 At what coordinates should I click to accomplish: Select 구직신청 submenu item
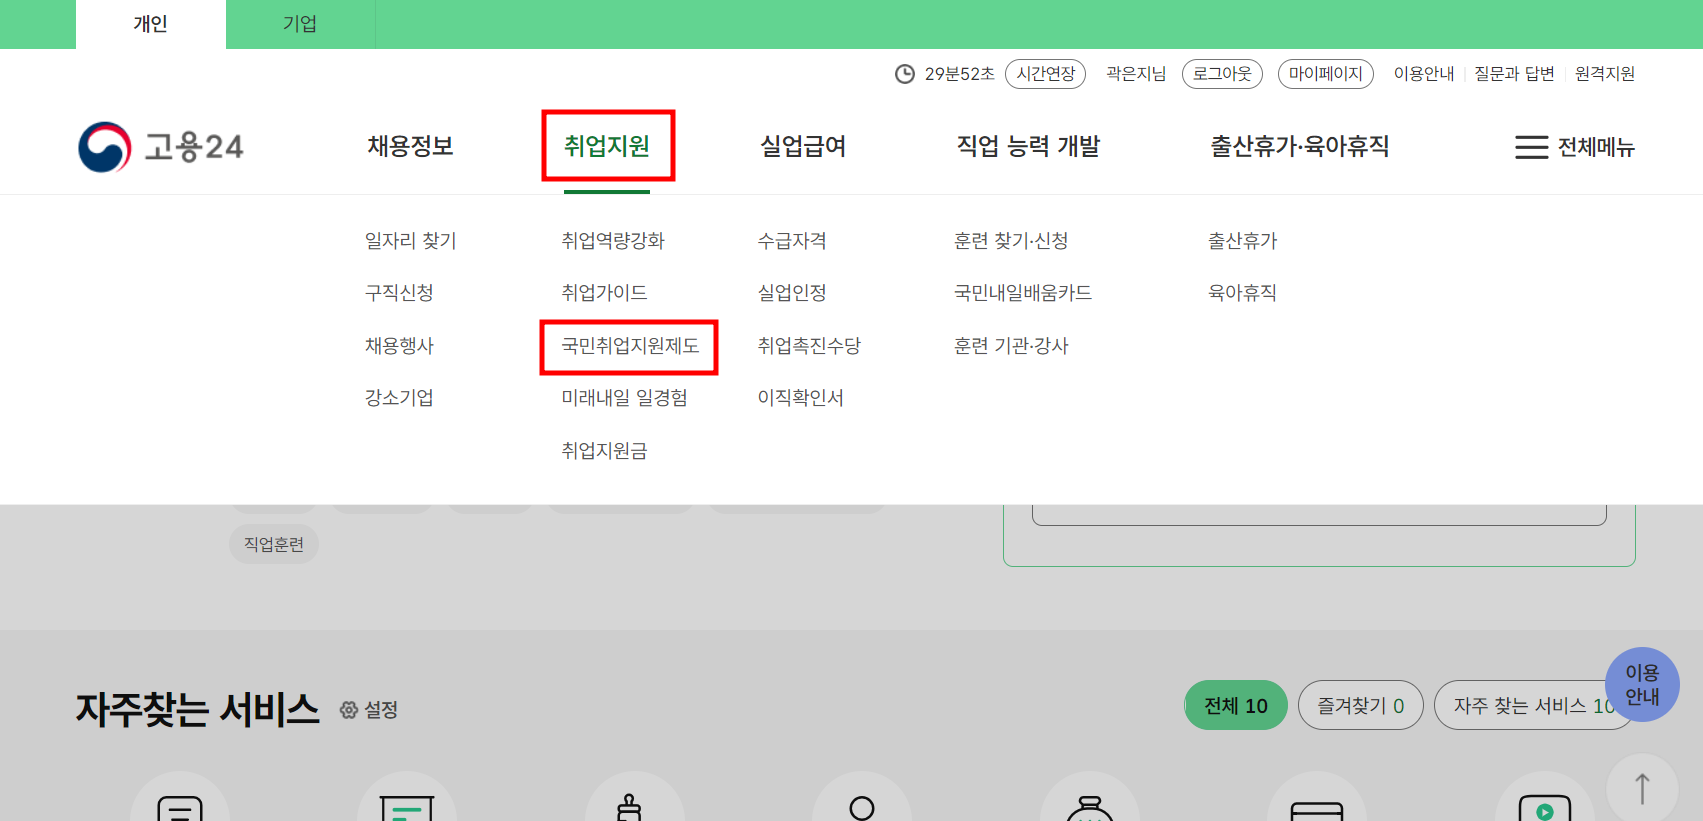coord(399,293)
